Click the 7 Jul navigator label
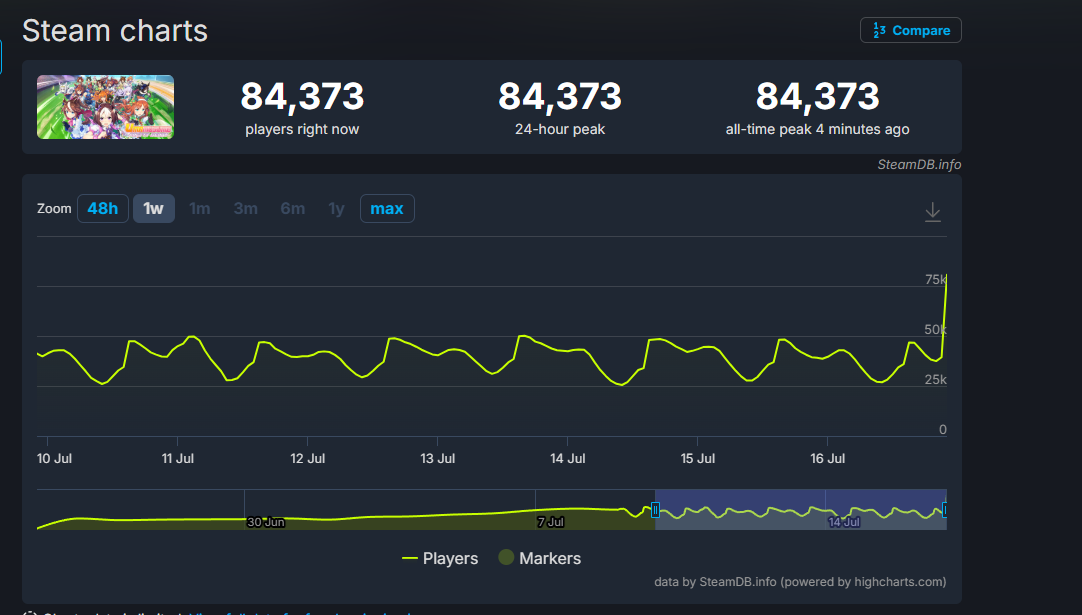Image resolution: width=1082 pixels, height=615 pixels. coord(551,522)
